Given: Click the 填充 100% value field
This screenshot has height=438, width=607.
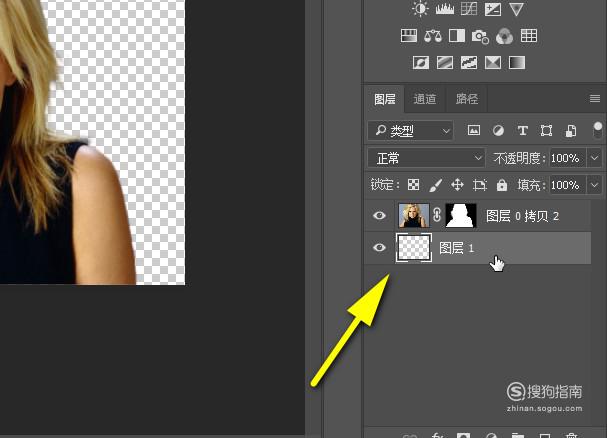Looking at the screenshot, I should click(x=567, y=185).
